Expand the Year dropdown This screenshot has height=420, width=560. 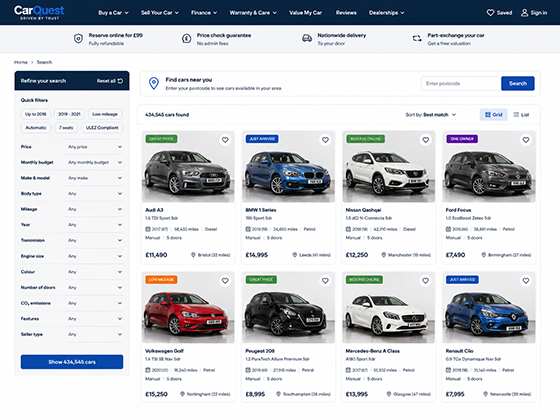coord(94,225)
